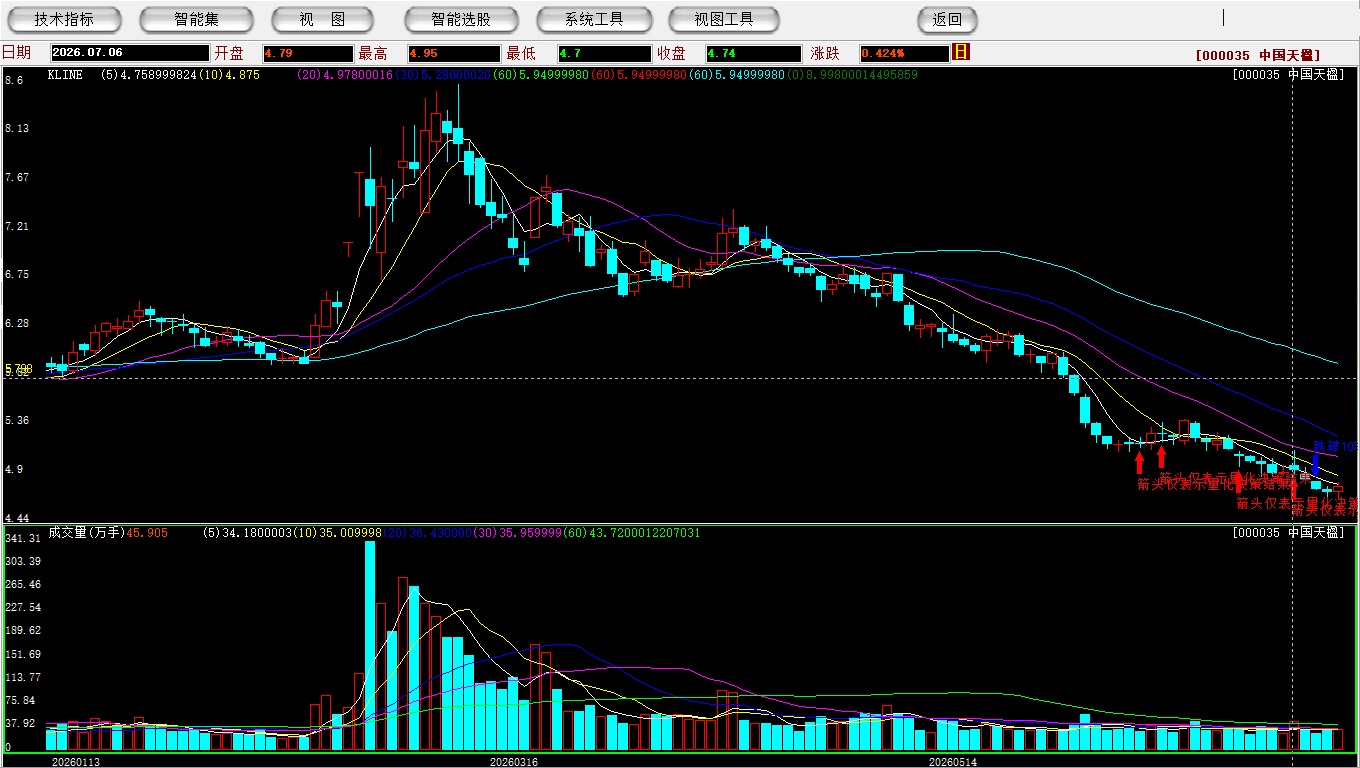Open the 系统工具 menu

pyautogui.click(x=594, y=19)
